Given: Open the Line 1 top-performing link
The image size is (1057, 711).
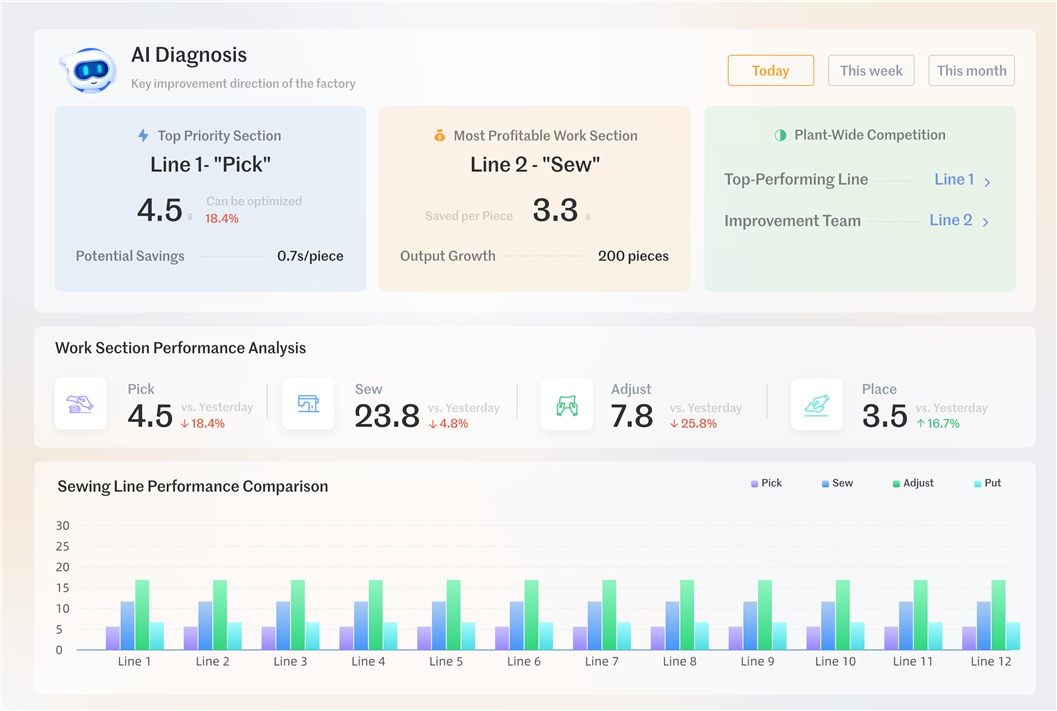Looking at the screenshot, I should point(954,180).
